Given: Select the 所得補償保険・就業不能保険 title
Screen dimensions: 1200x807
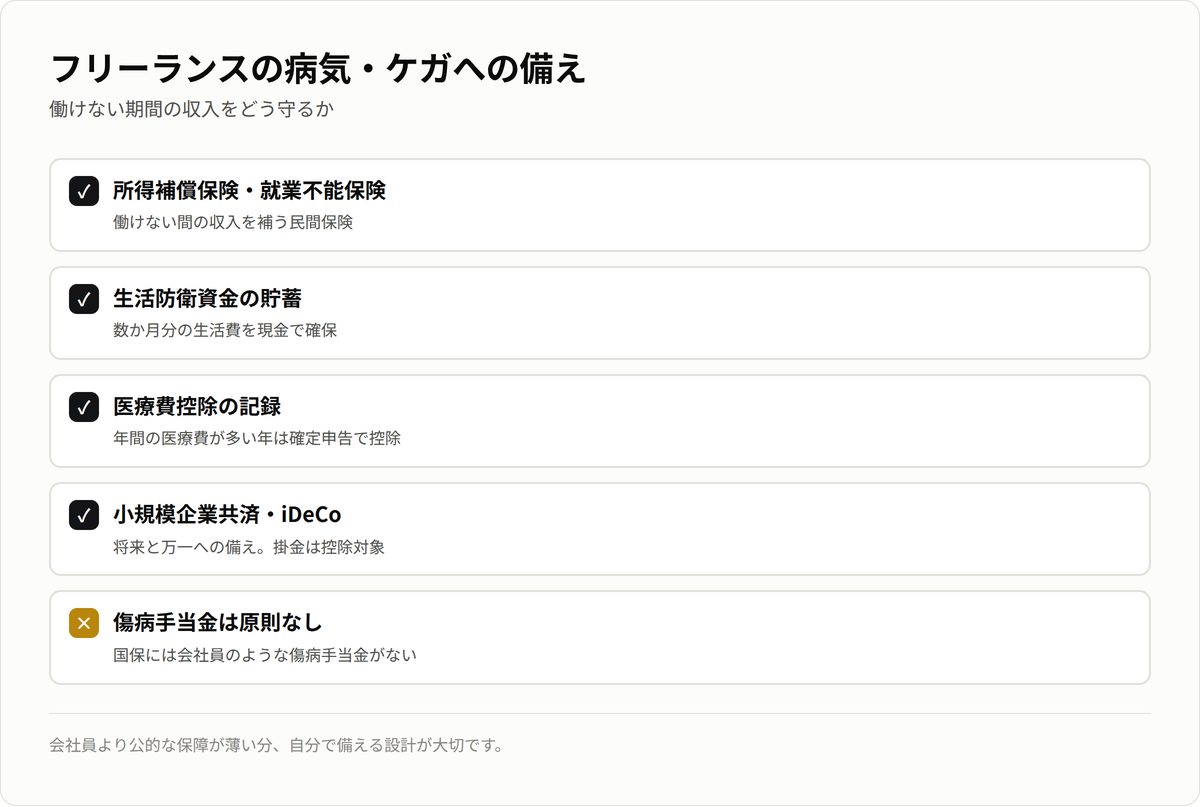Looking at the screenshot, I should (x=249, y=190).
